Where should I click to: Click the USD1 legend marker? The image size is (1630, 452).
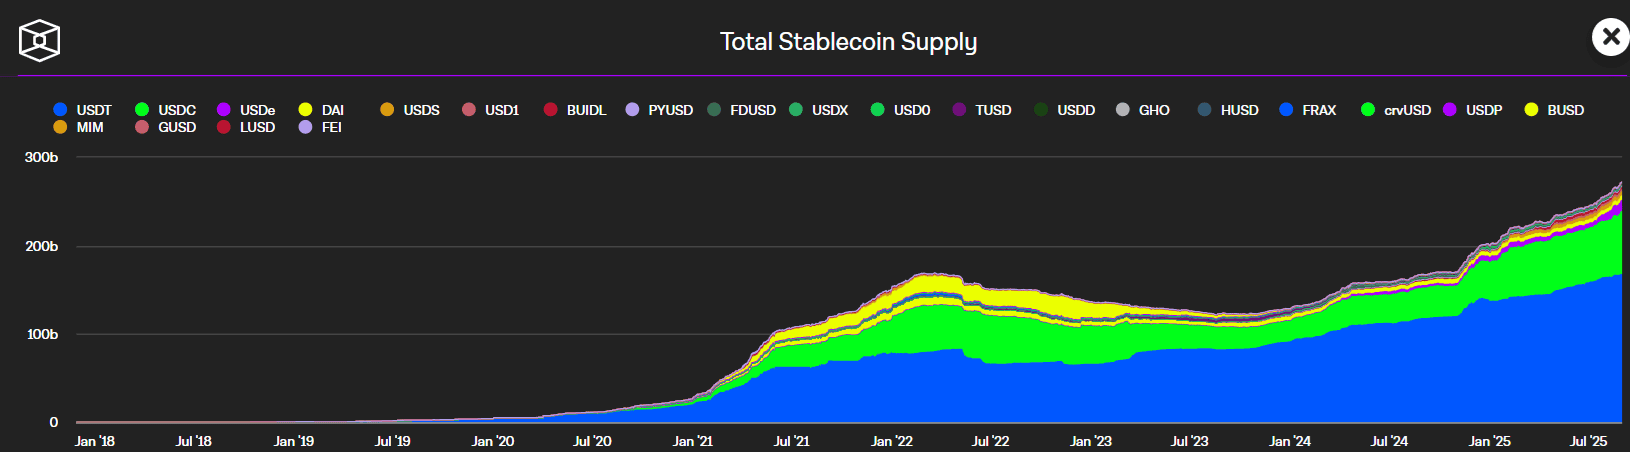[469, 110]
